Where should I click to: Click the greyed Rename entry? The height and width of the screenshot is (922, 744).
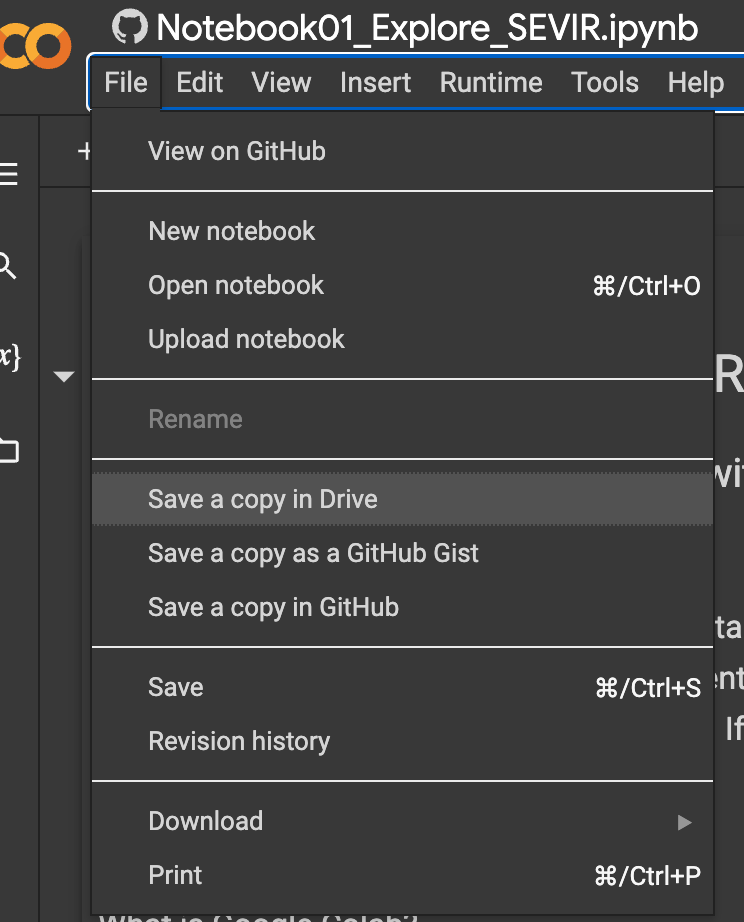402,419
